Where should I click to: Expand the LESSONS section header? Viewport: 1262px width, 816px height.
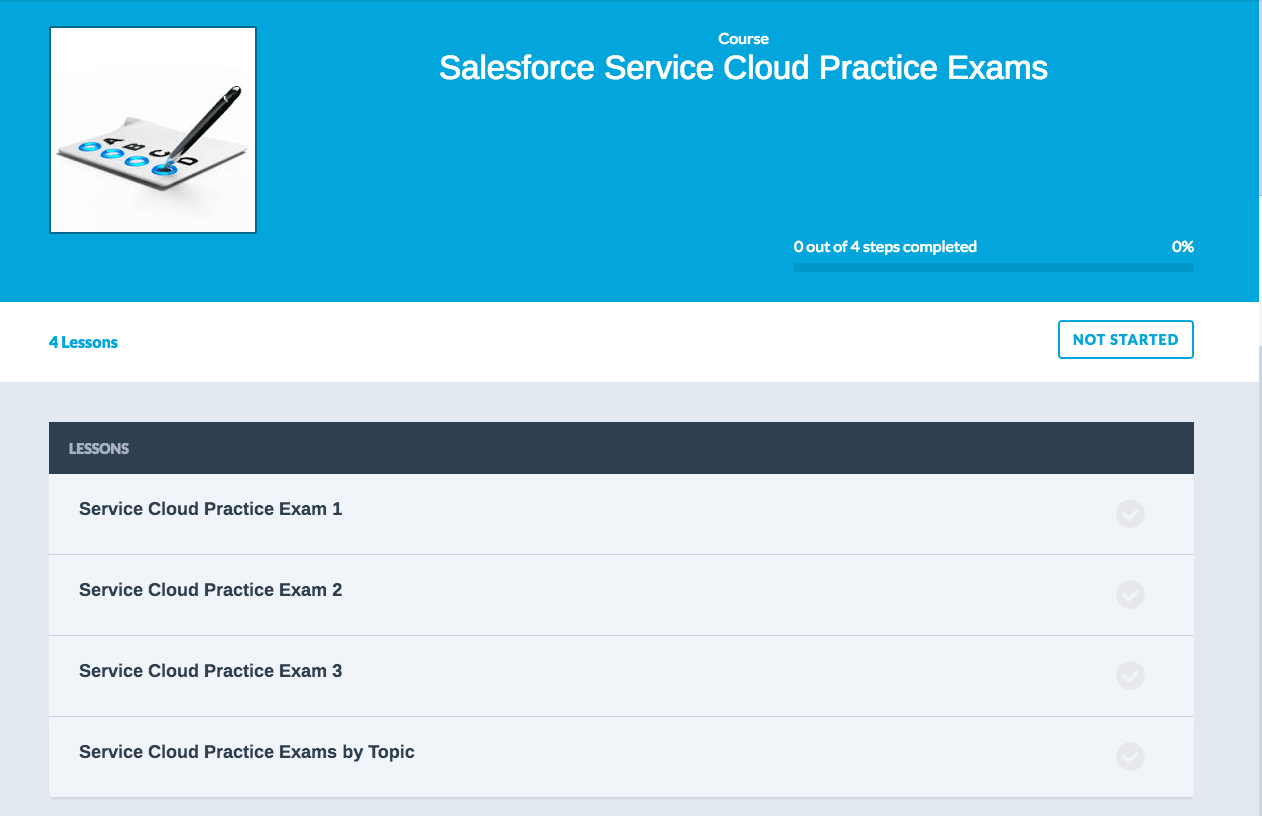pos(99,447)
